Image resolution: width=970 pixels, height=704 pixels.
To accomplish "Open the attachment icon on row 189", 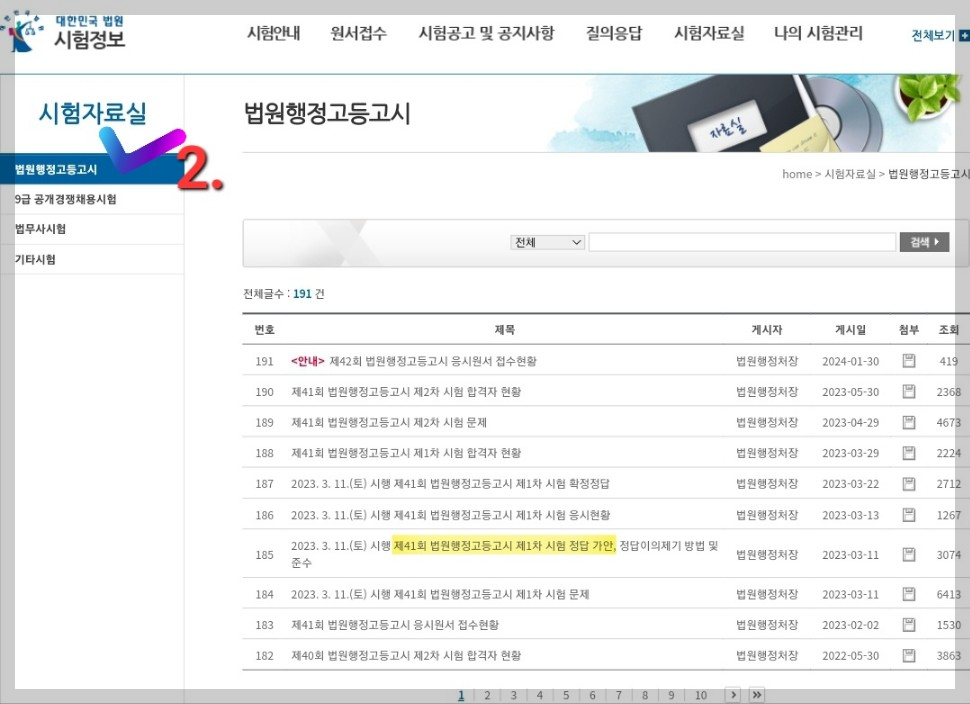I will pyautogui.click(x=908, y=422).
